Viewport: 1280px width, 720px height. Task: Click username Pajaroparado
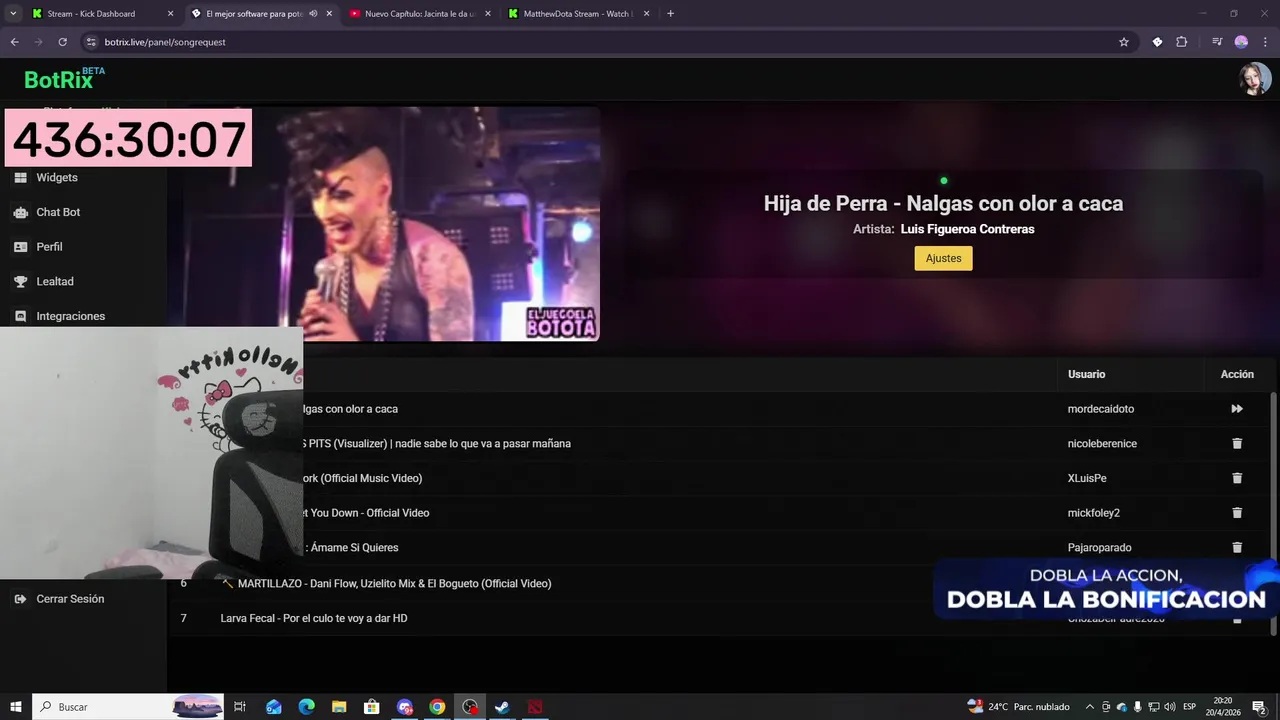tap(1100, 547)
